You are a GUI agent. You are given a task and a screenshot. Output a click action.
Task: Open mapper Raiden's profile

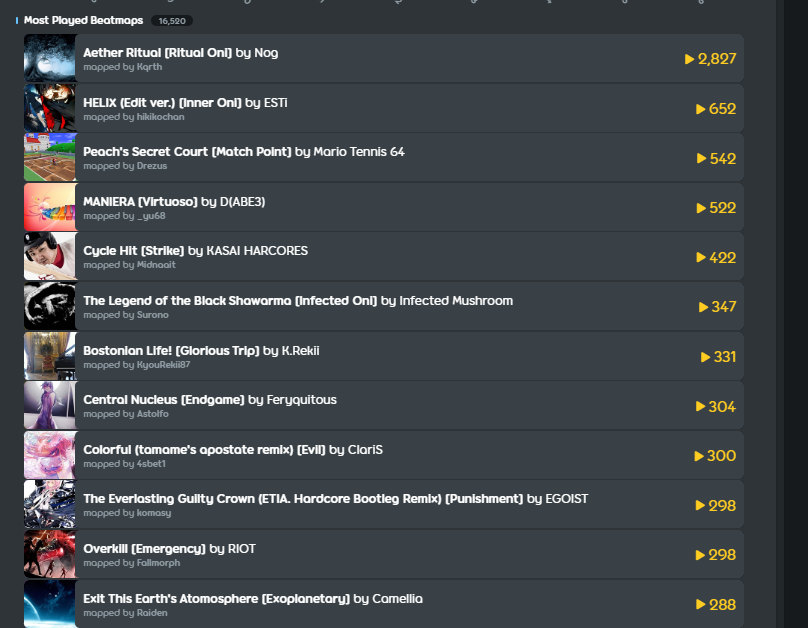152,613
